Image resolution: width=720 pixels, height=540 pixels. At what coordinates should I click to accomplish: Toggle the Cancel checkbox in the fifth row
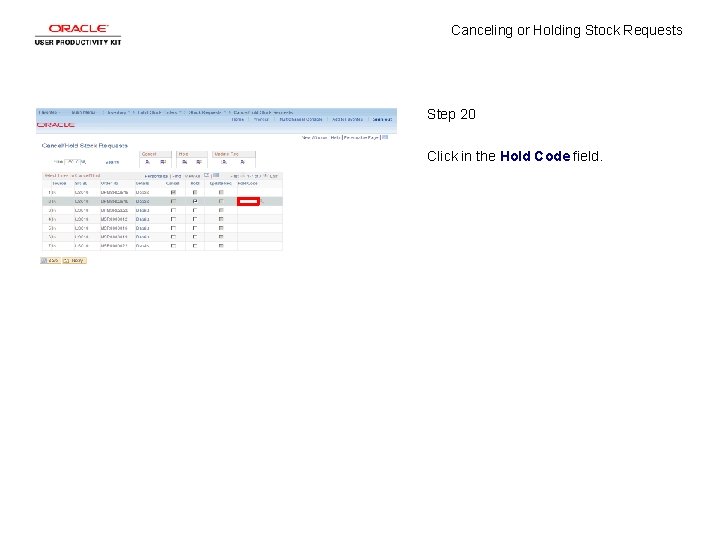tap(173, 228)
